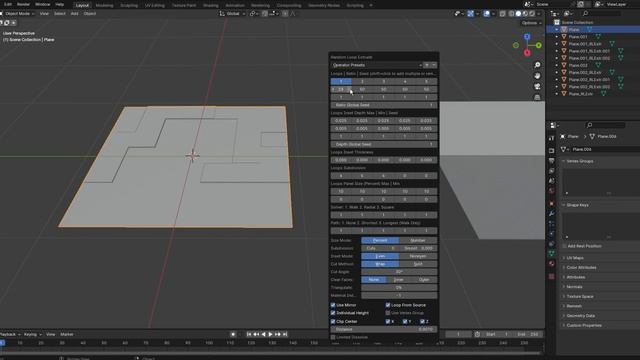The image size is (640, 360).
Task: Toggle X-ray display icon
Action: (502, 13)
